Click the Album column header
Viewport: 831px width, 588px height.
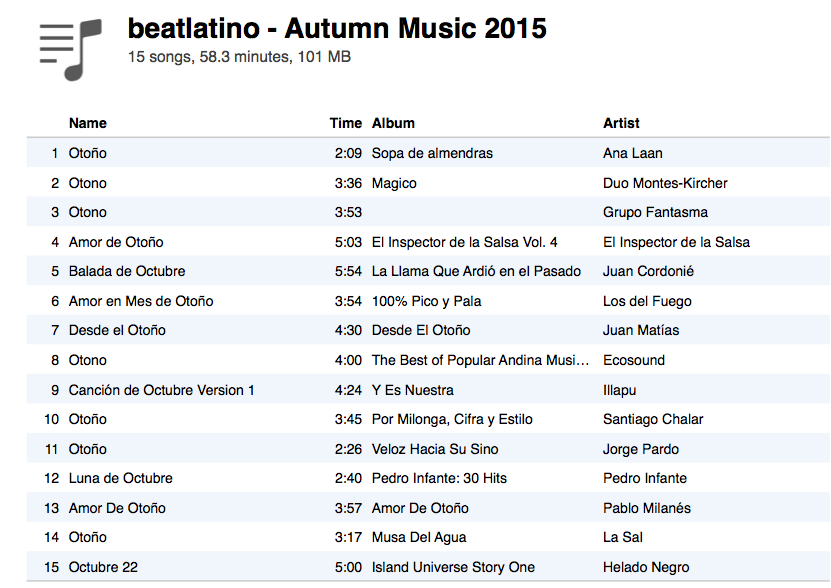click(x=393, y=123)
